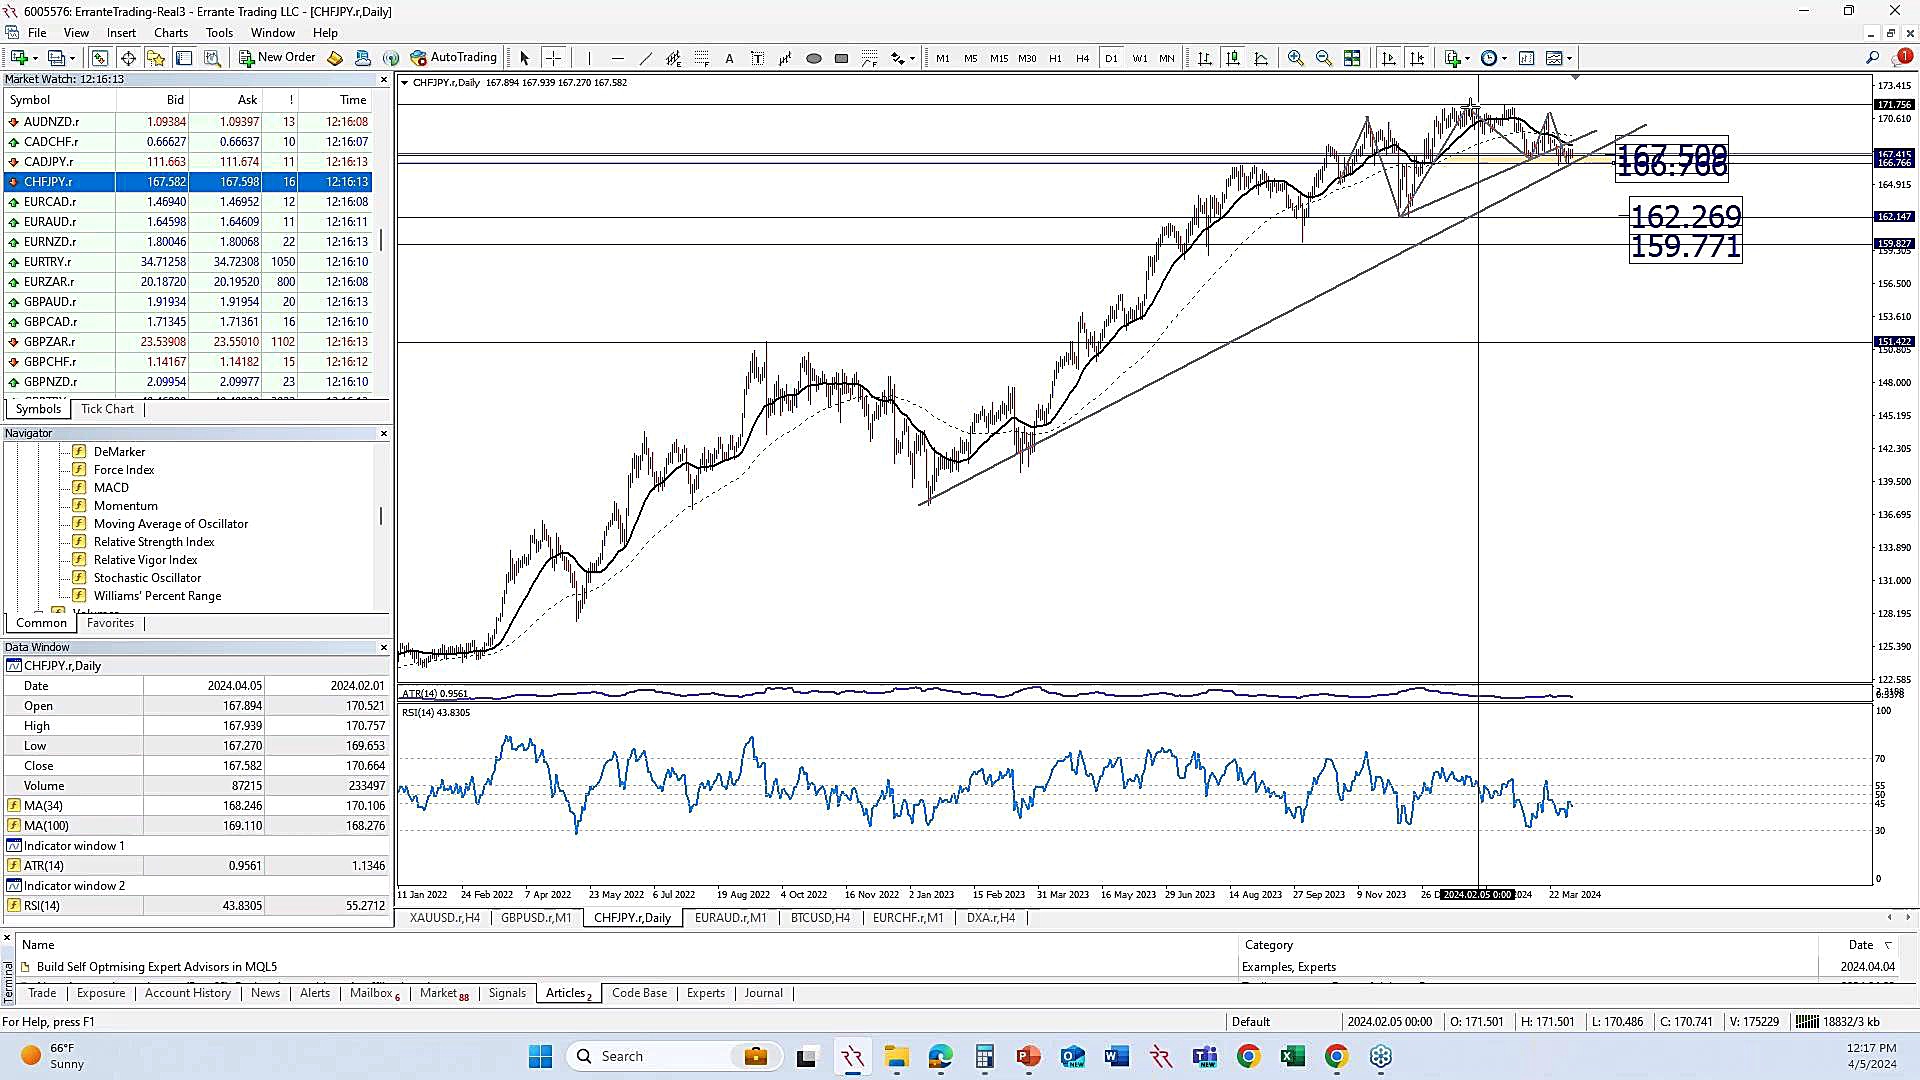Select the M1 timeframe button
The image size is (1920, 1080).
click(x=942, y=58)
